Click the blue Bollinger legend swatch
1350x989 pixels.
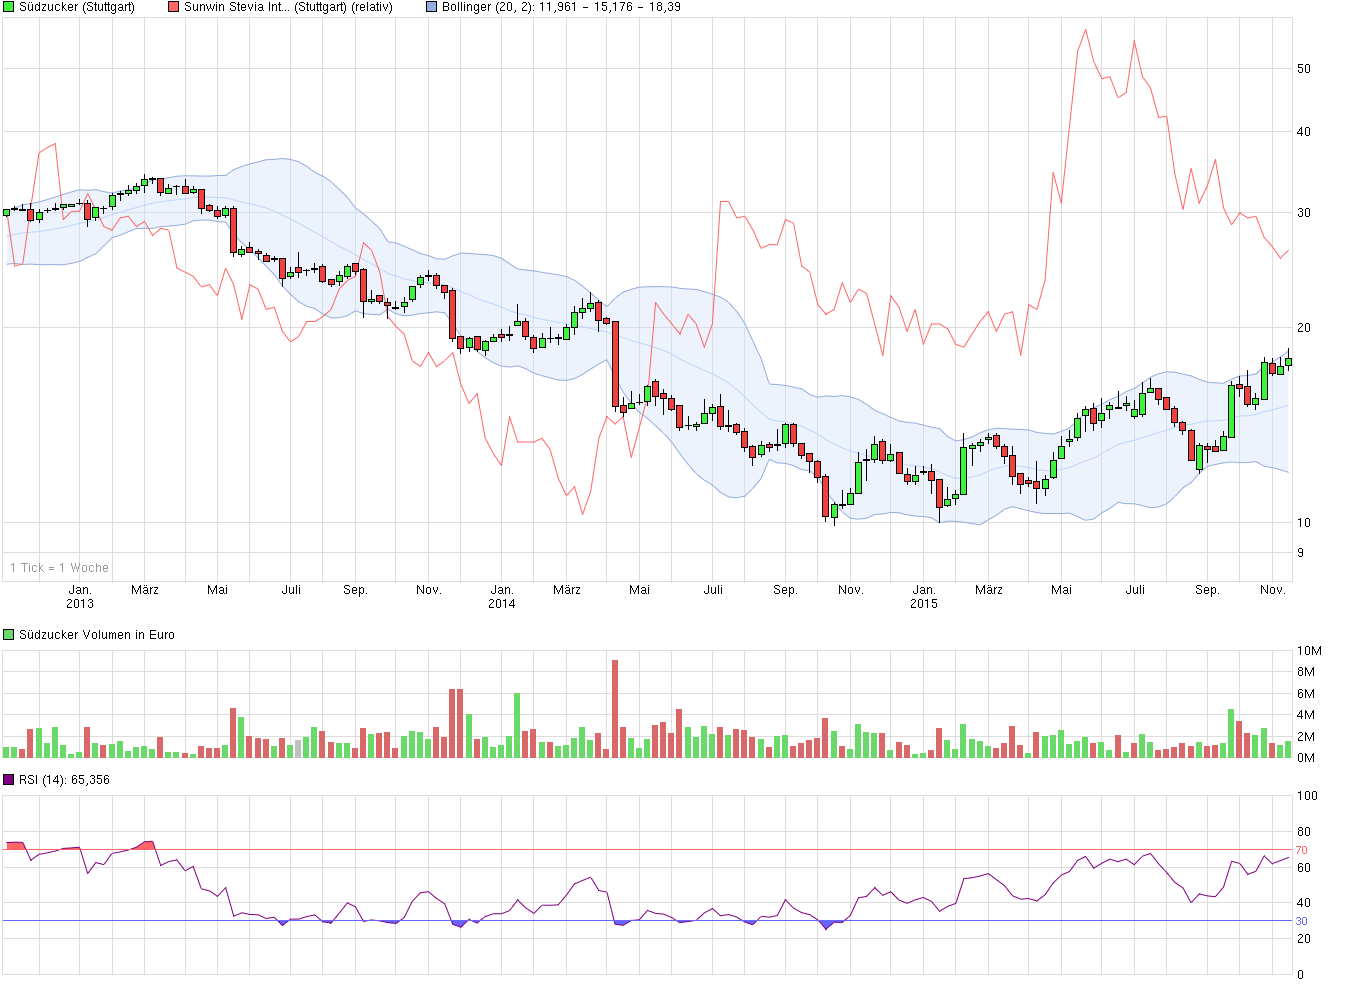point(432,7)
